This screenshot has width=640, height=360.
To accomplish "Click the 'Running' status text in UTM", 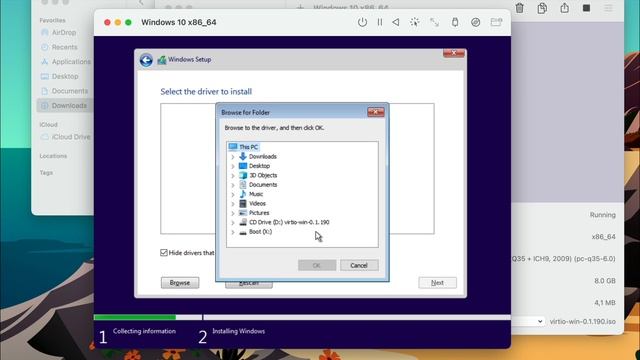I will 602,215.
